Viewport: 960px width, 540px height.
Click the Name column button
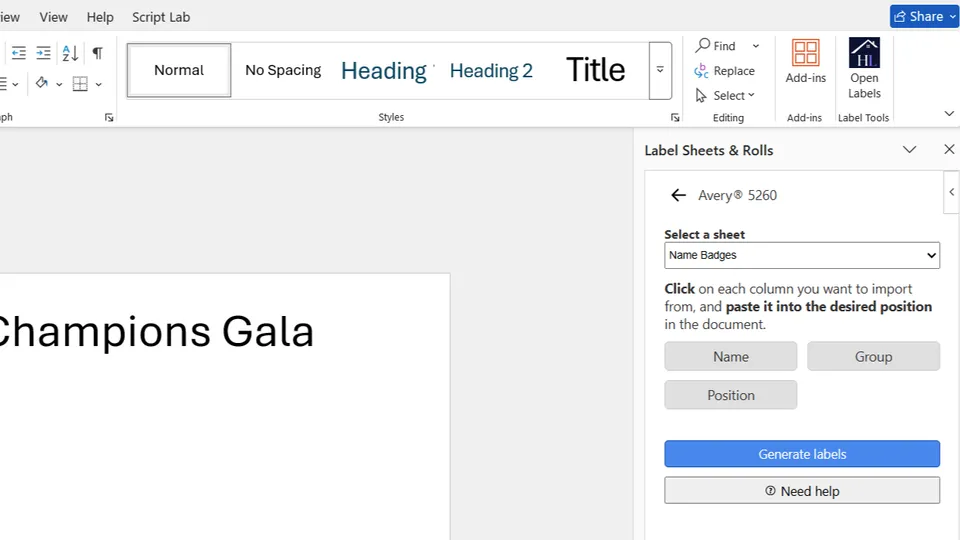point(731,356)
